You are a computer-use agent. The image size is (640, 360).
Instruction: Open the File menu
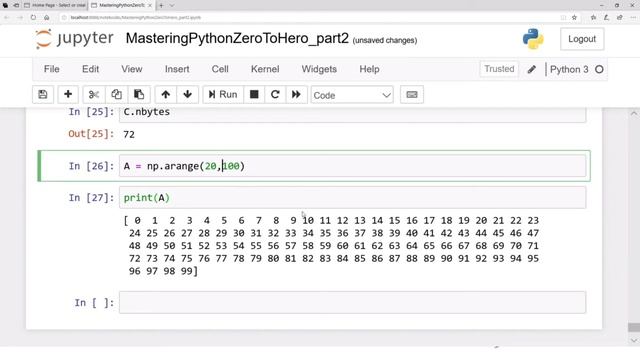(51, 69)
